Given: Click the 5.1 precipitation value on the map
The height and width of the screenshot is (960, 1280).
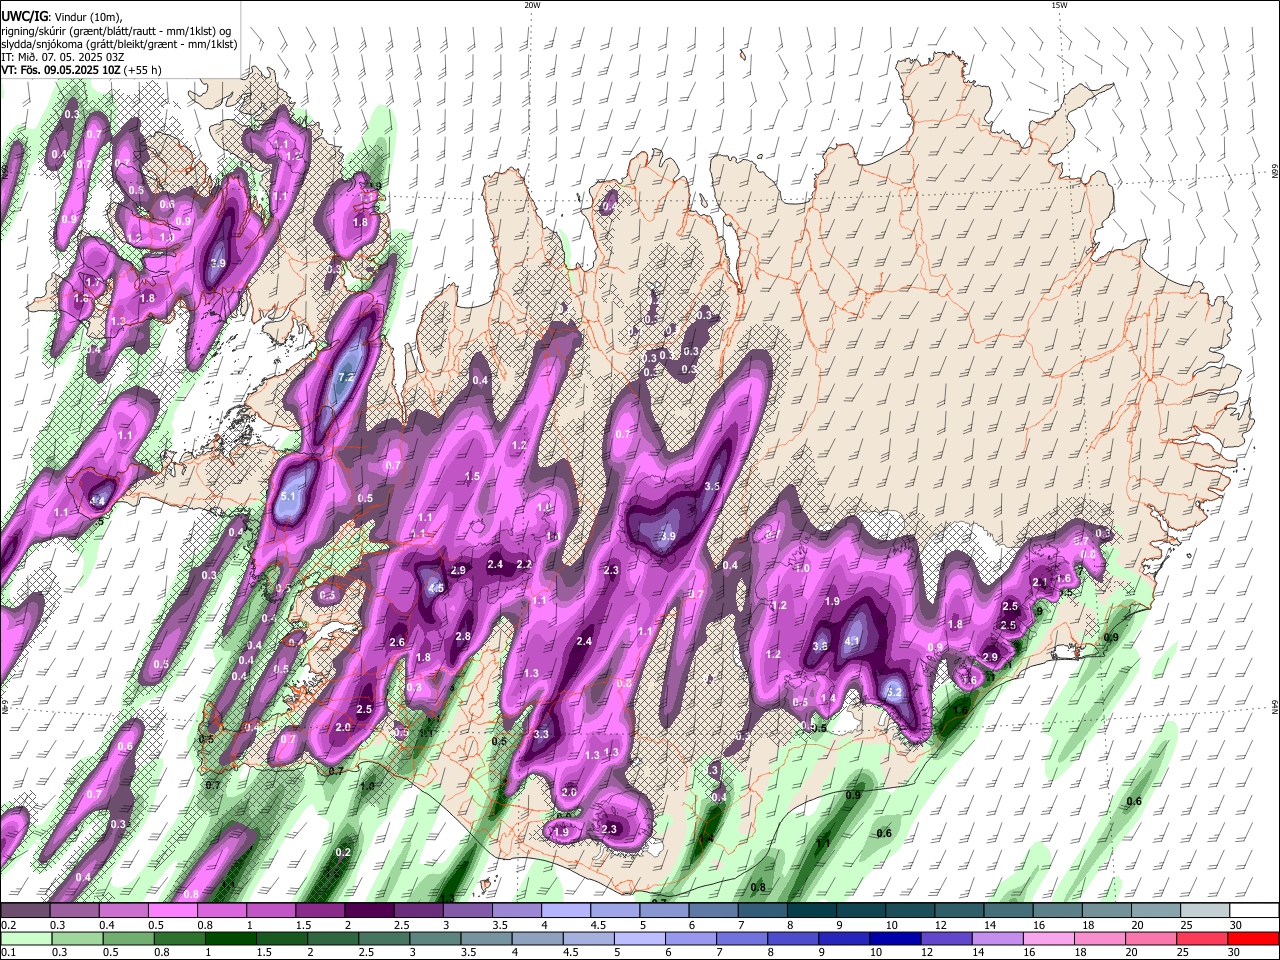Looking at the screenshot, I should coord(290,496).
